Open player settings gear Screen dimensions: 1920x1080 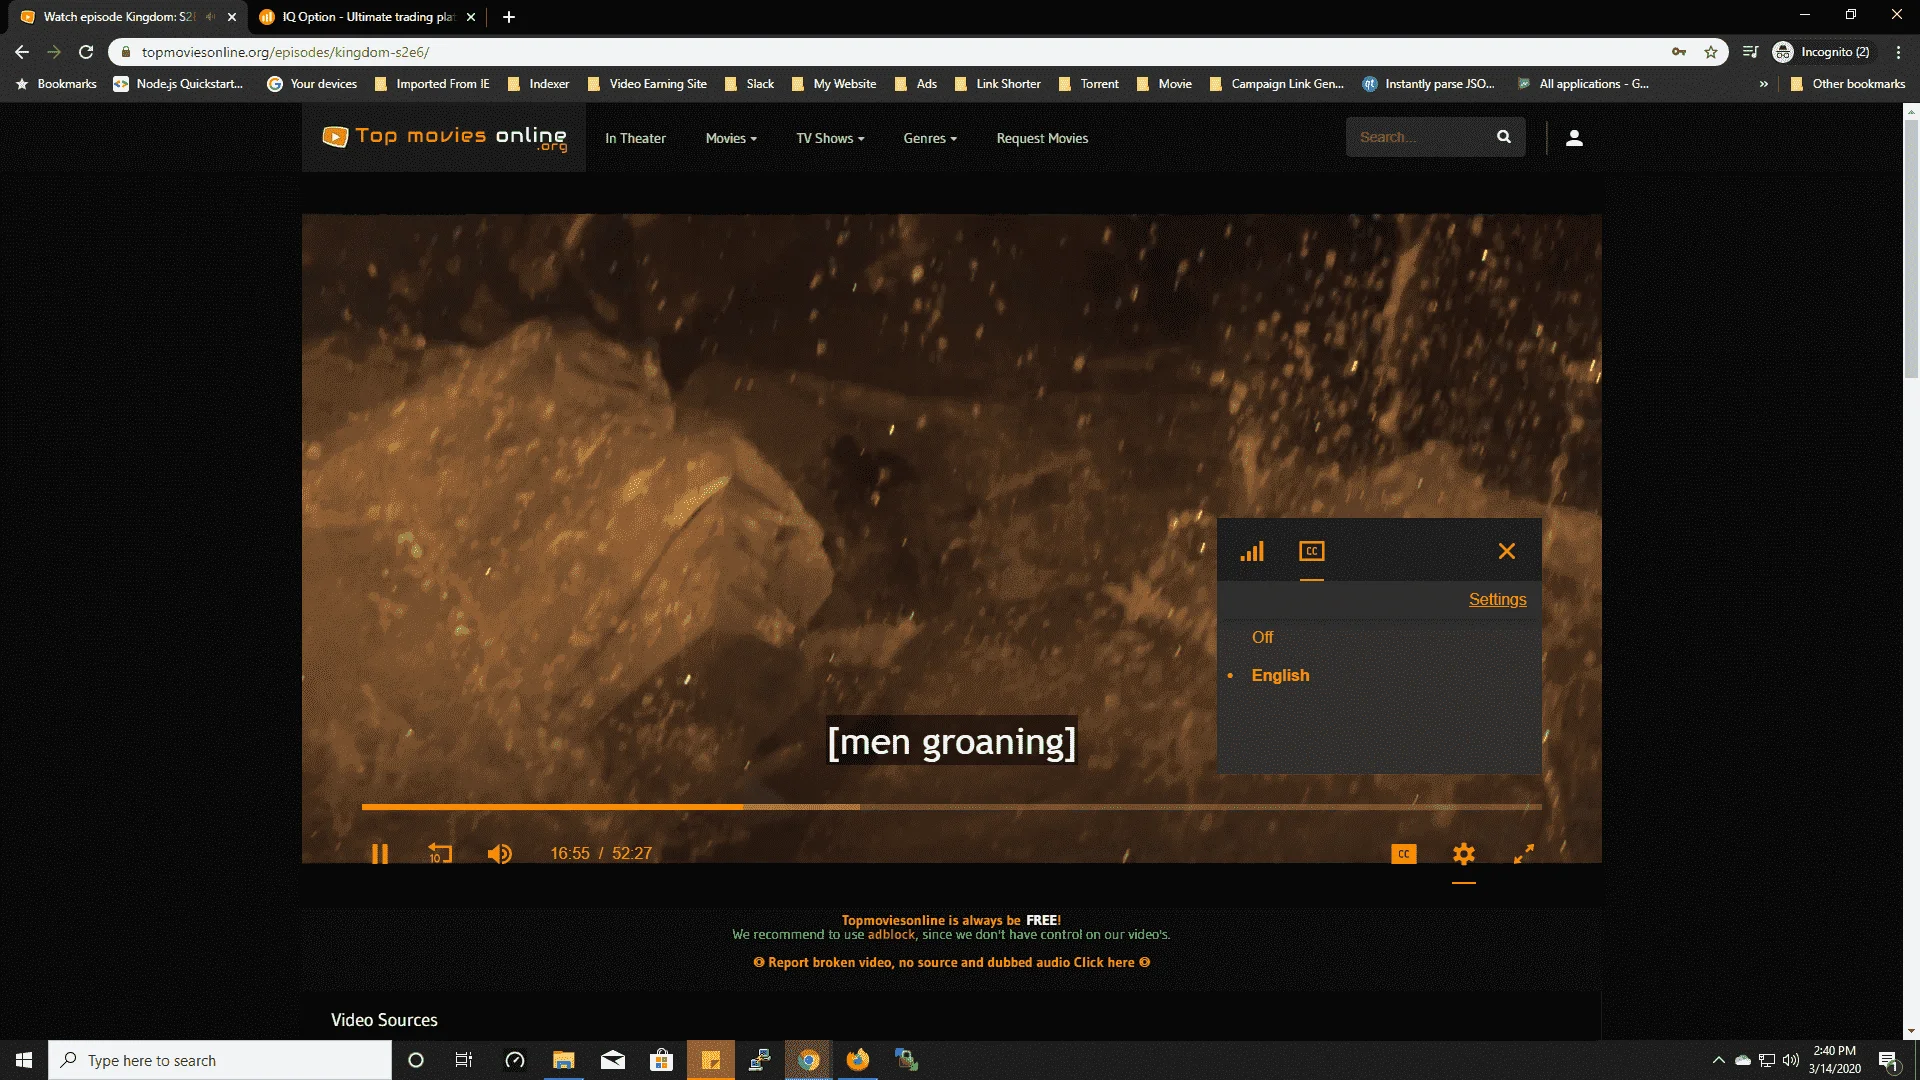(x=1464, y=854)
